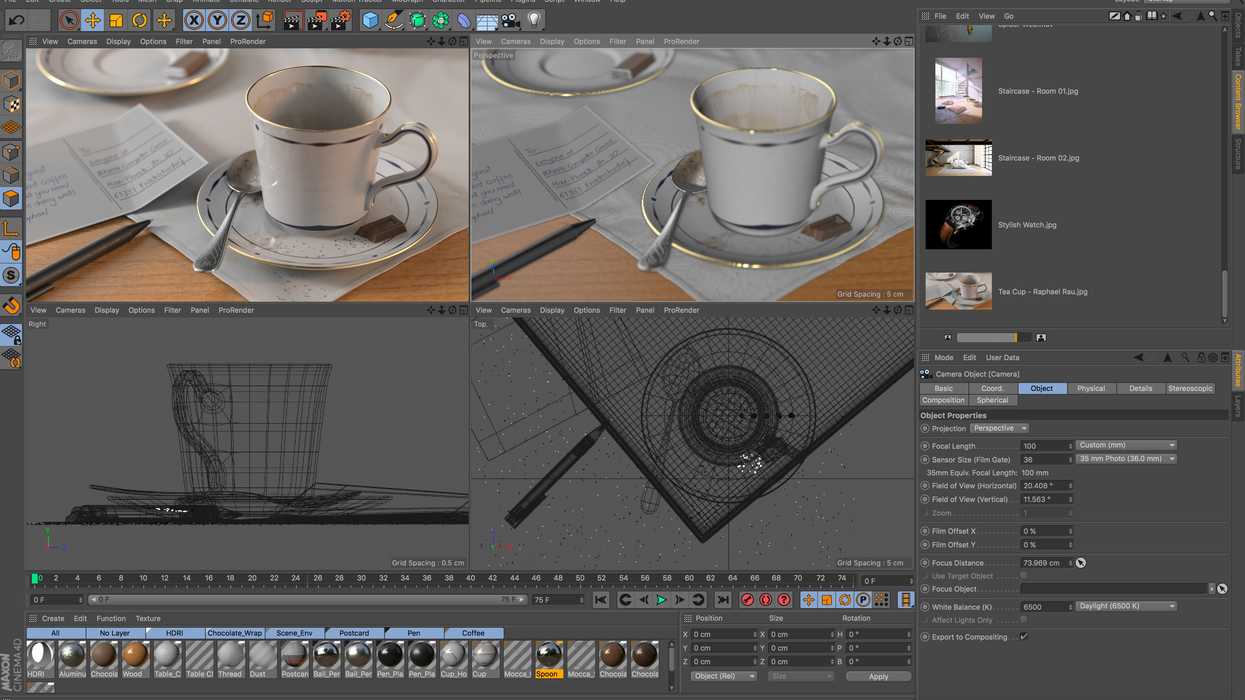Toggle Autokeying red button
This screenshot has height=700, width=1245.
766,600
